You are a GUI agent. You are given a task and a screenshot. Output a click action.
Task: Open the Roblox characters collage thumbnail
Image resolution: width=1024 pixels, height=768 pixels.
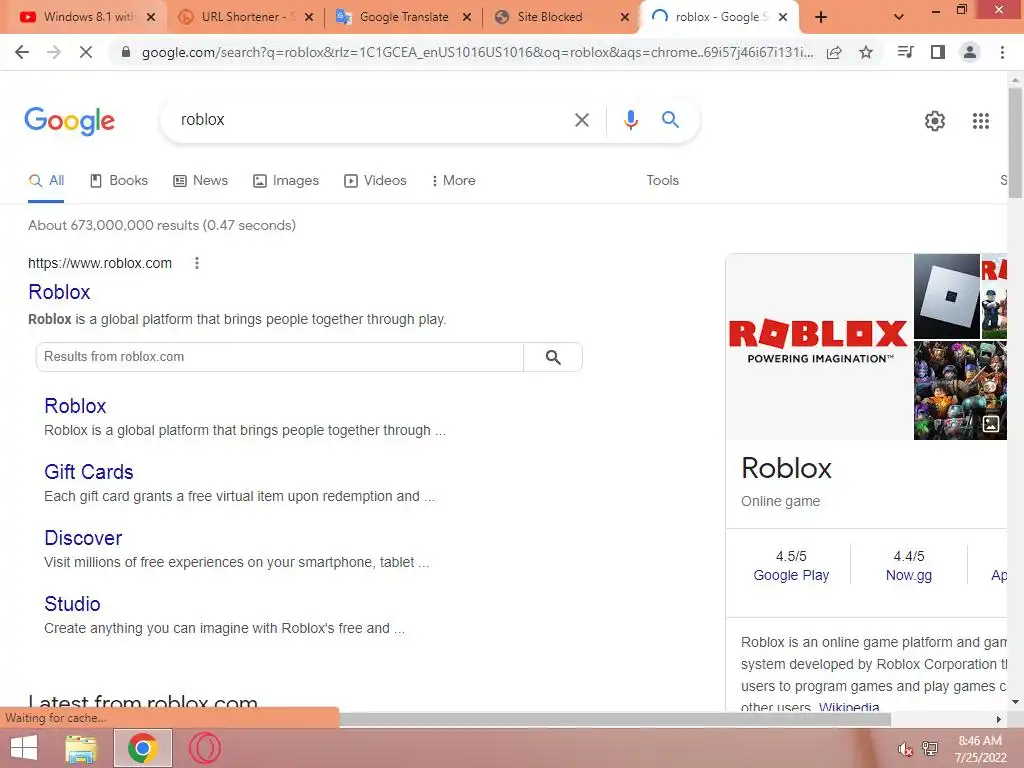(960, 391)
